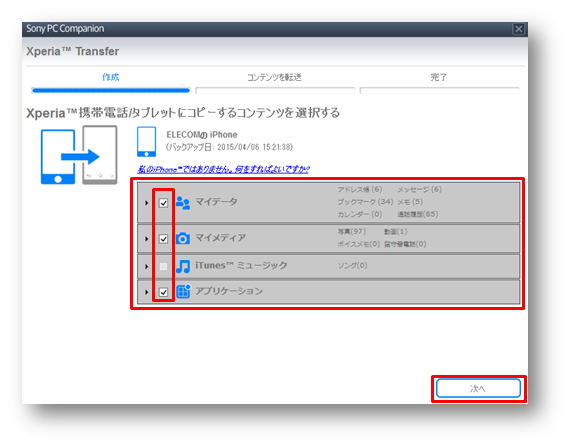
Task: Click the ブックマーク (34) entry
Action: [365, 202]
